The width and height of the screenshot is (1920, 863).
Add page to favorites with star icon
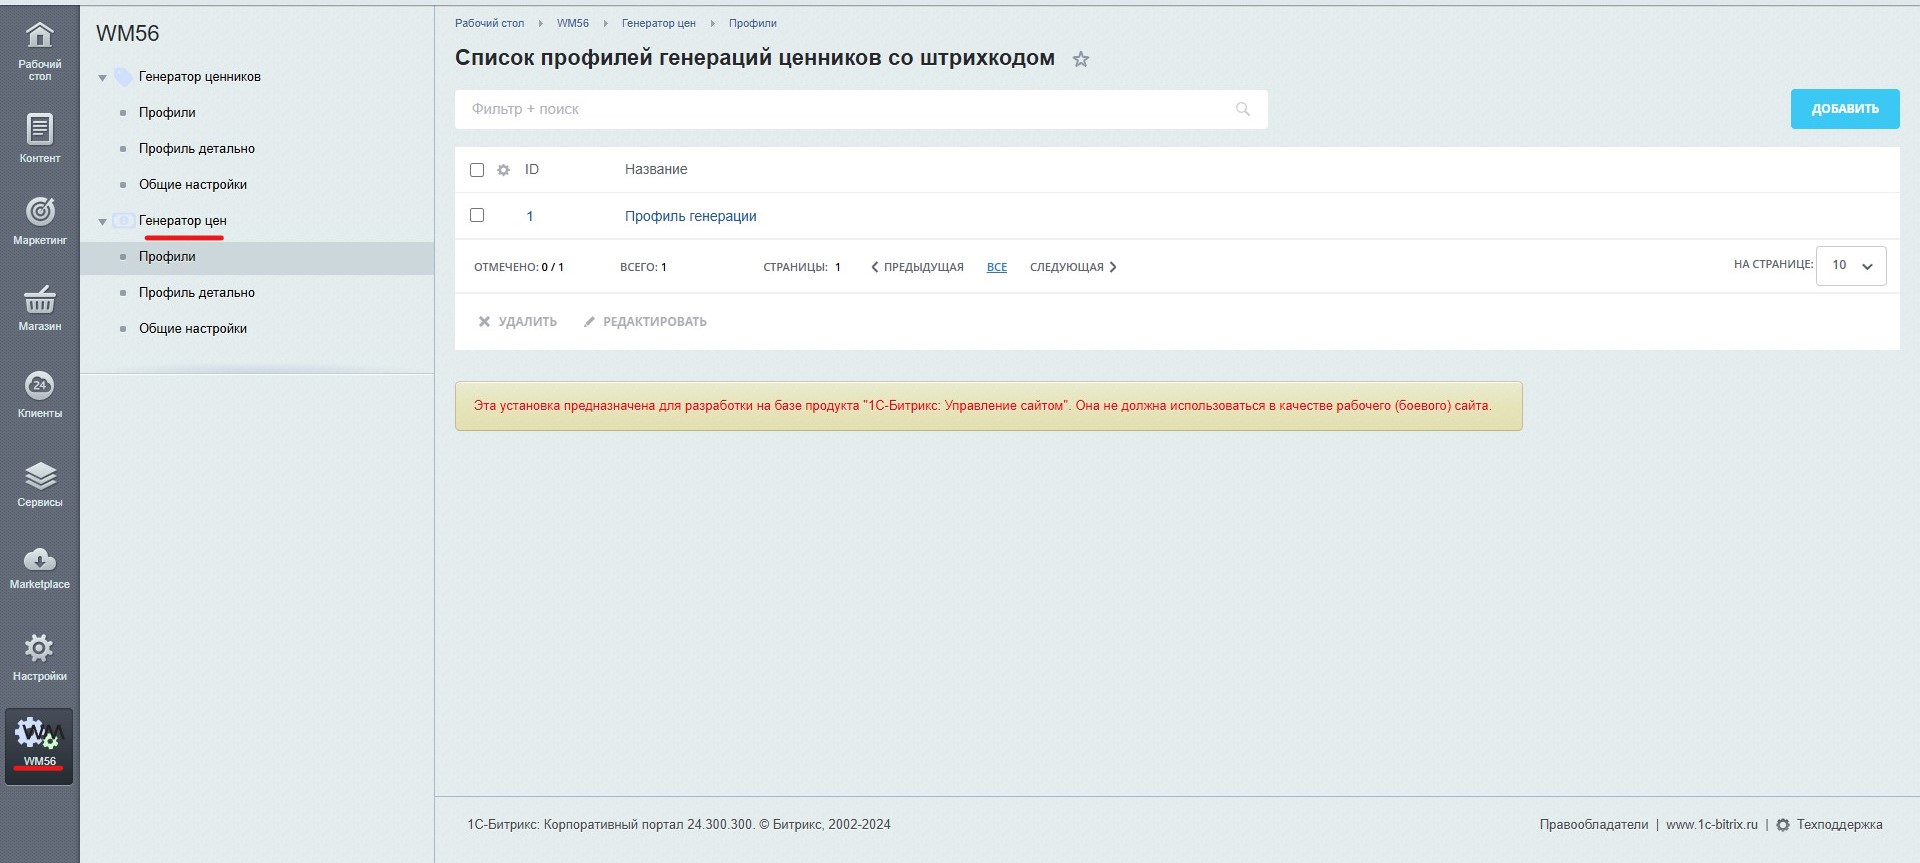click(x=1080, y=59)
